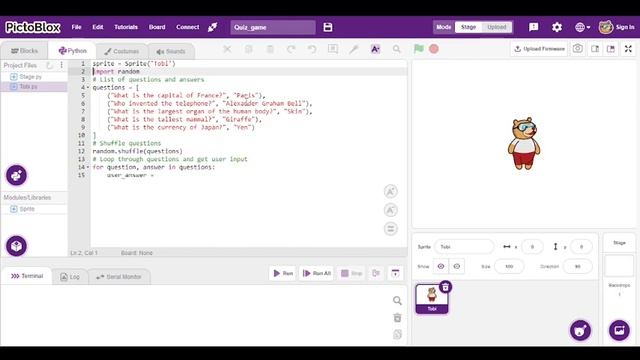Open the Tutorials menu
Image resolution: width=640 pixels, height=360 pixels.
tap(126, 27)
